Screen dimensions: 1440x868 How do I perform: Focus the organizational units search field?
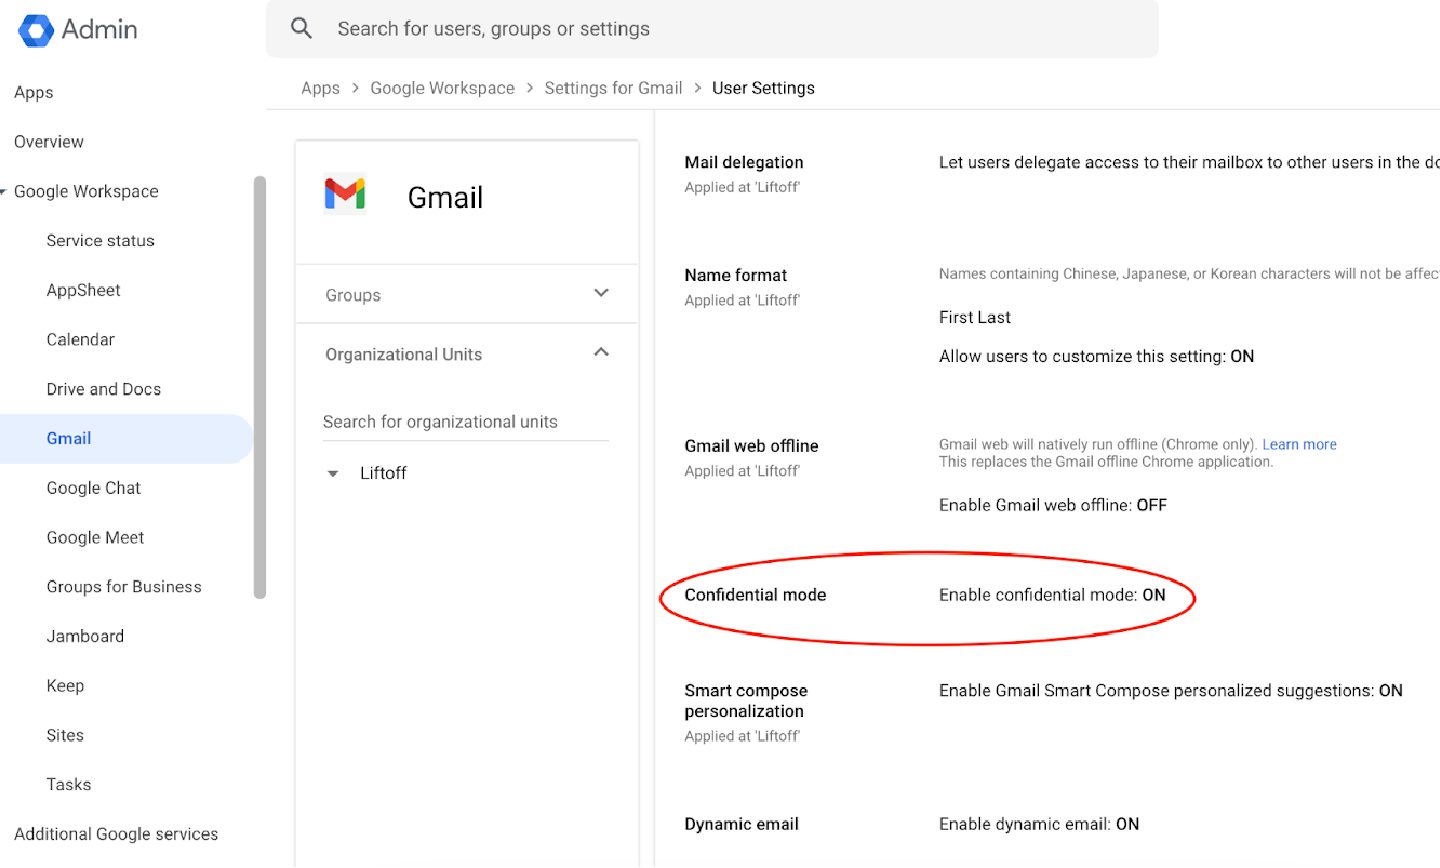pos(465,422)
